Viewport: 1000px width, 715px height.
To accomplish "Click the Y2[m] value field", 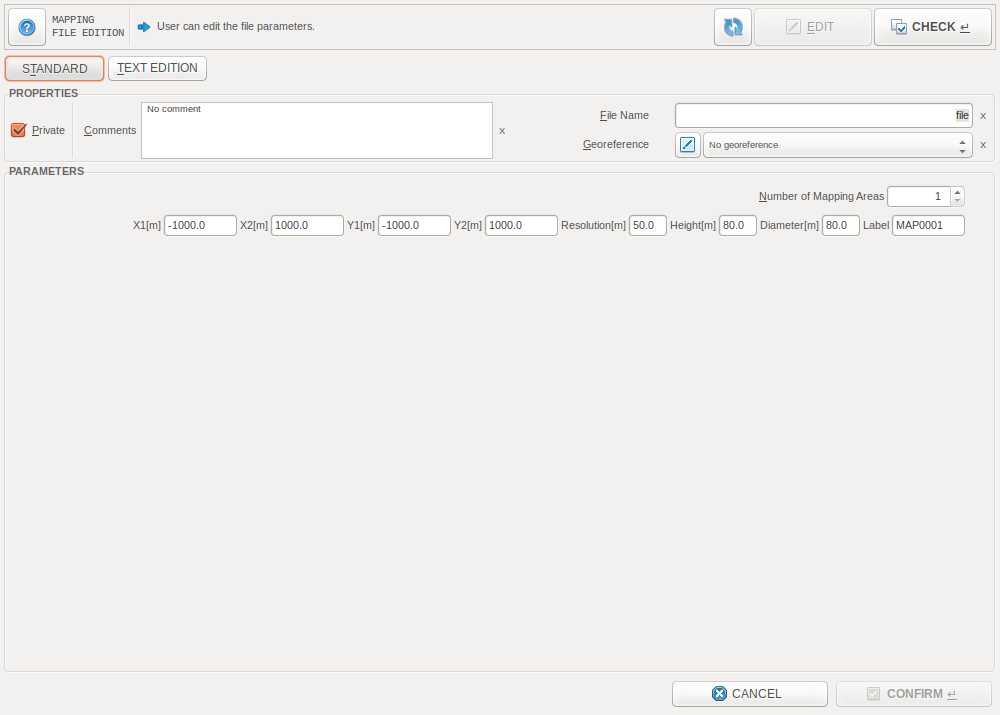I will pos(521,225).
